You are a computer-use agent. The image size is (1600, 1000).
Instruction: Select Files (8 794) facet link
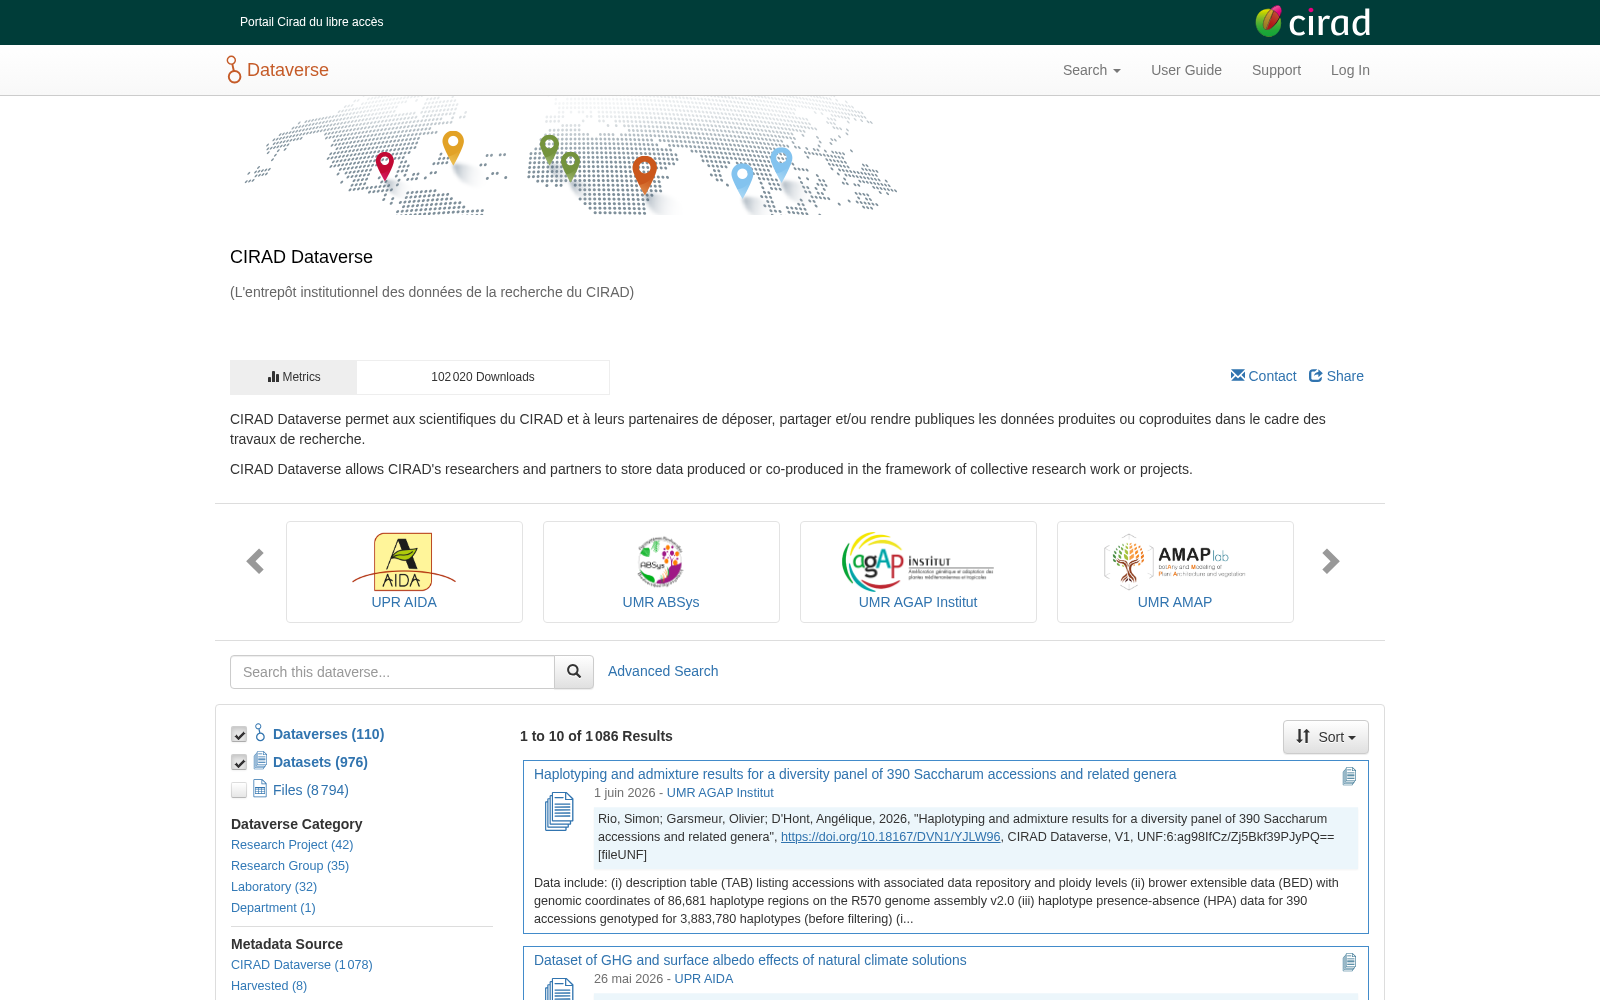click(x=311, y=790)
